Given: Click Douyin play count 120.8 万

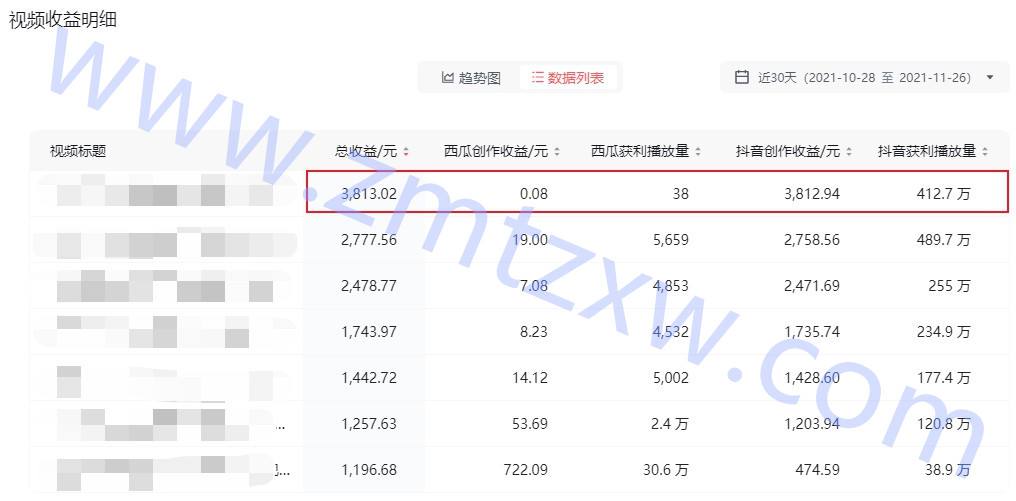Looking at the screenshot, I should (944, 424).
